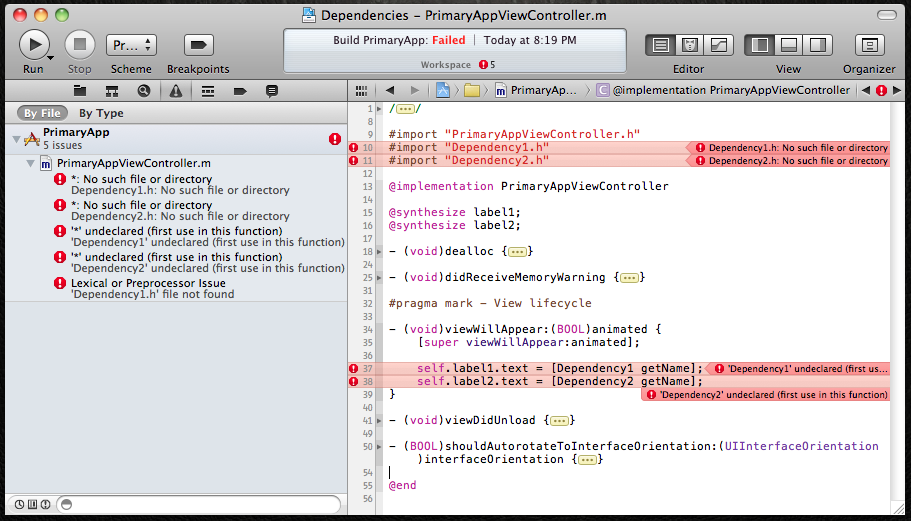Open @implementation PrimaryAppViewController jump bar menu
Image resolution: width=911 pixels, height=521 pixels.
(723, 91)
